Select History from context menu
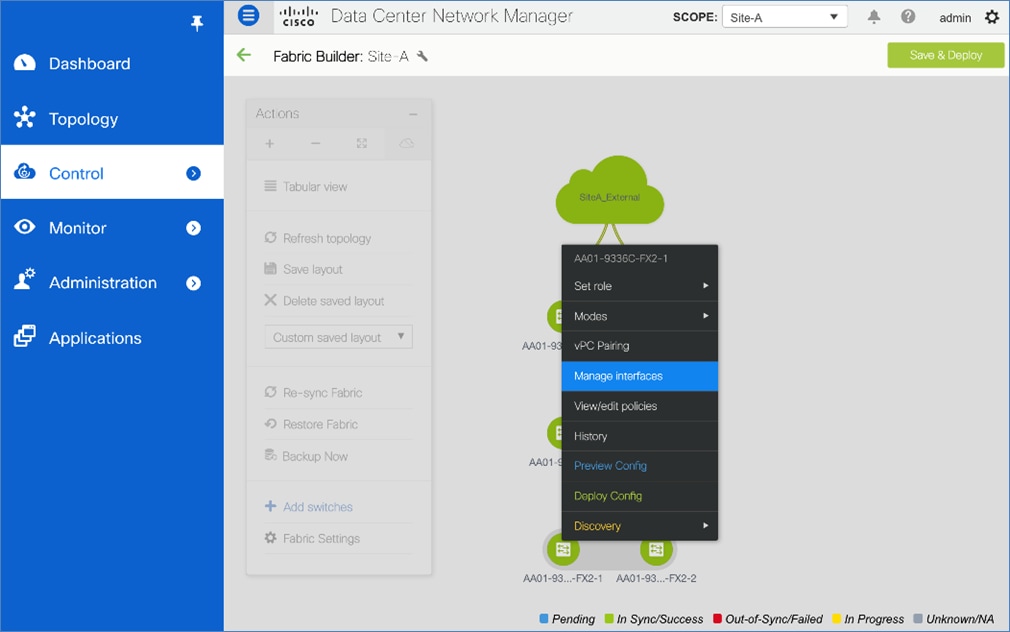This screenshot has height=632, width=1010. point(640,436)
